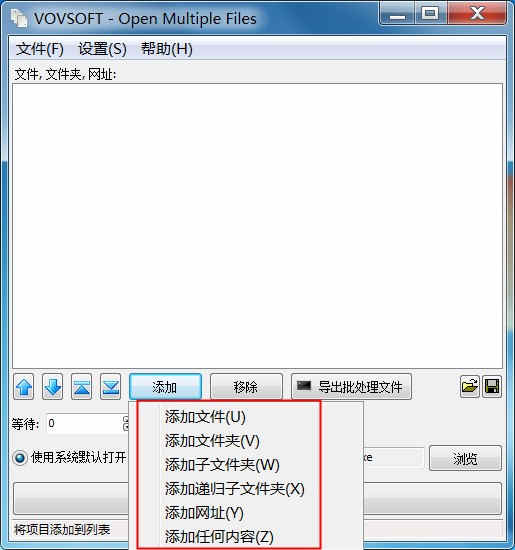Click the 移除 button
515x550 pixels.
(x=246, y=387)
